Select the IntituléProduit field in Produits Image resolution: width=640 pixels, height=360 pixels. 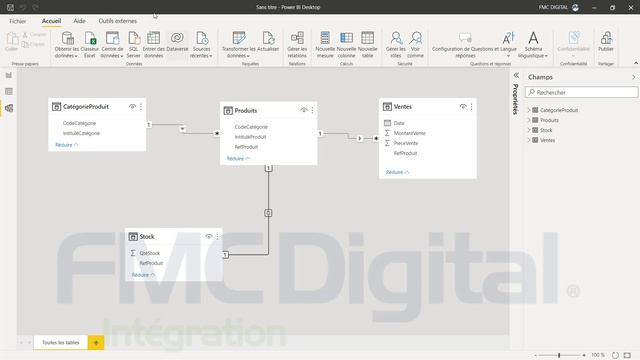coord(250,137)
